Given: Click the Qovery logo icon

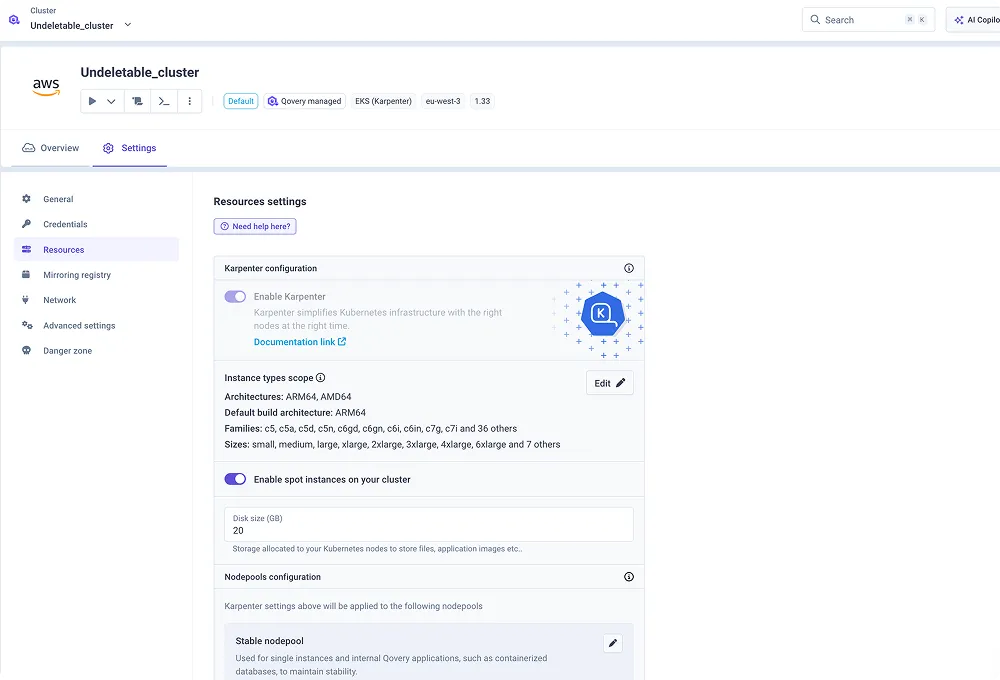Looking at the screenshot, I should tap(14, 20).
